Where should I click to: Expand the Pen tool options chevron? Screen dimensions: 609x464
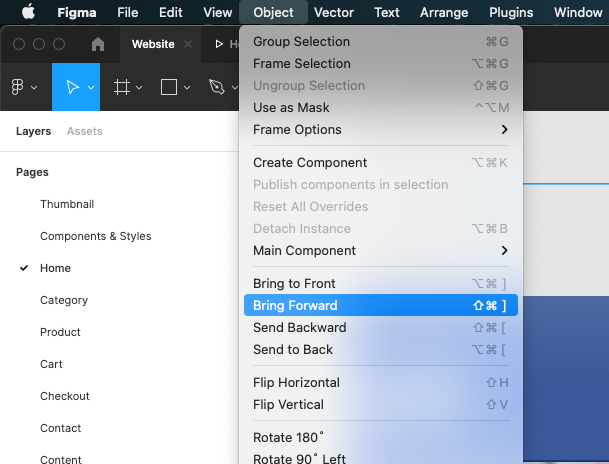tap(235, 88)
